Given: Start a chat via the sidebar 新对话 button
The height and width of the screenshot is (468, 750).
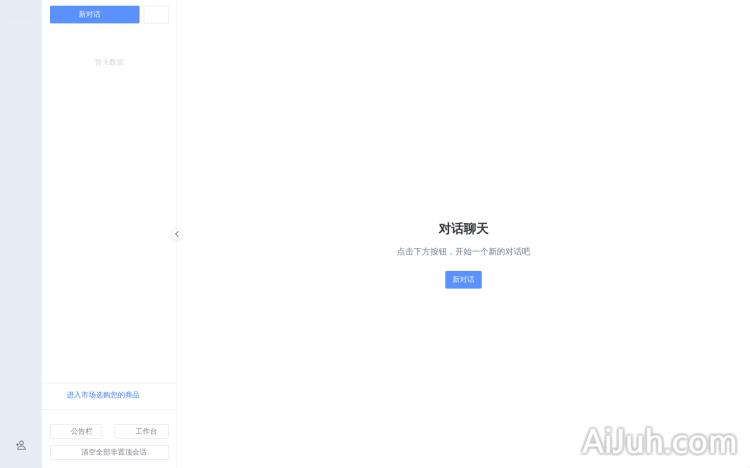Looking at the screenshot, I should (x=94, y=14).
